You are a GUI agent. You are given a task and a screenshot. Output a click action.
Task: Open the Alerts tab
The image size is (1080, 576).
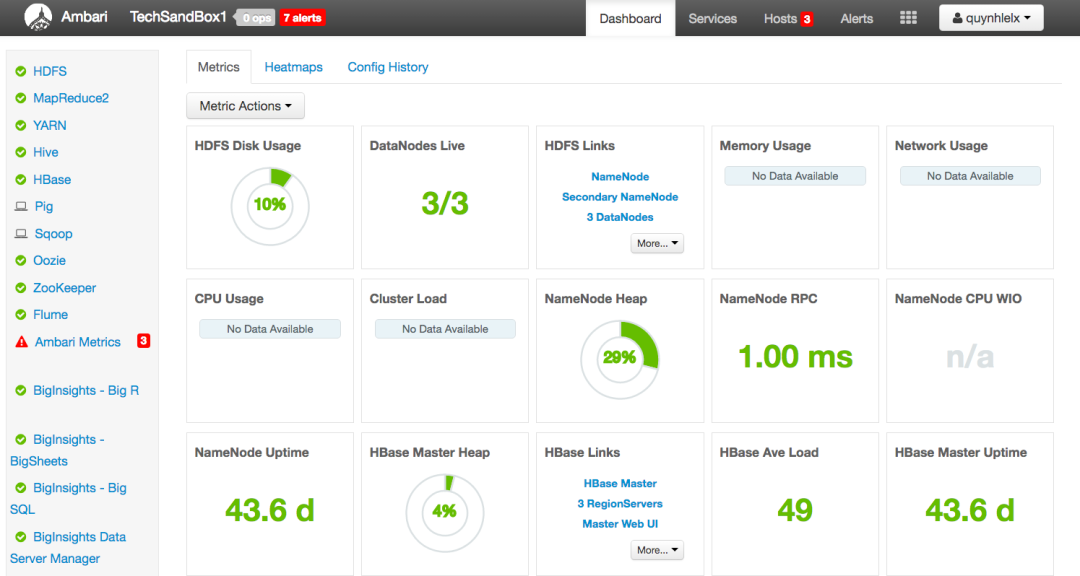click(x=856, y=19)
